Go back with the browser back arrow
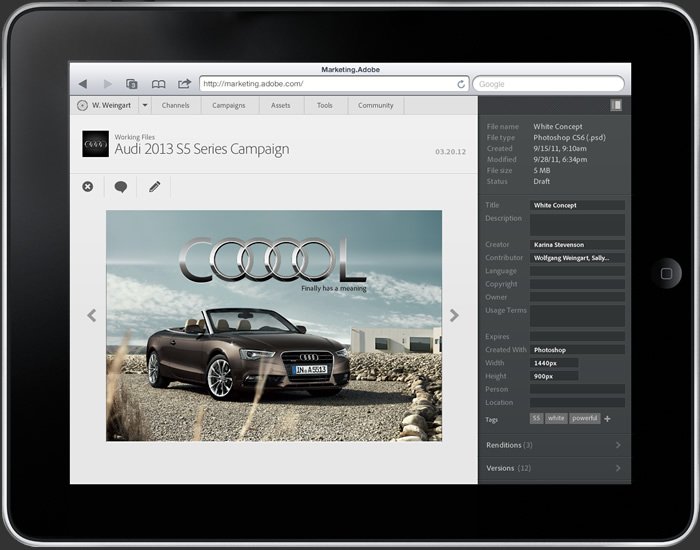The height and width of the screenshot is (550, 700). click(x=83, y=84)
